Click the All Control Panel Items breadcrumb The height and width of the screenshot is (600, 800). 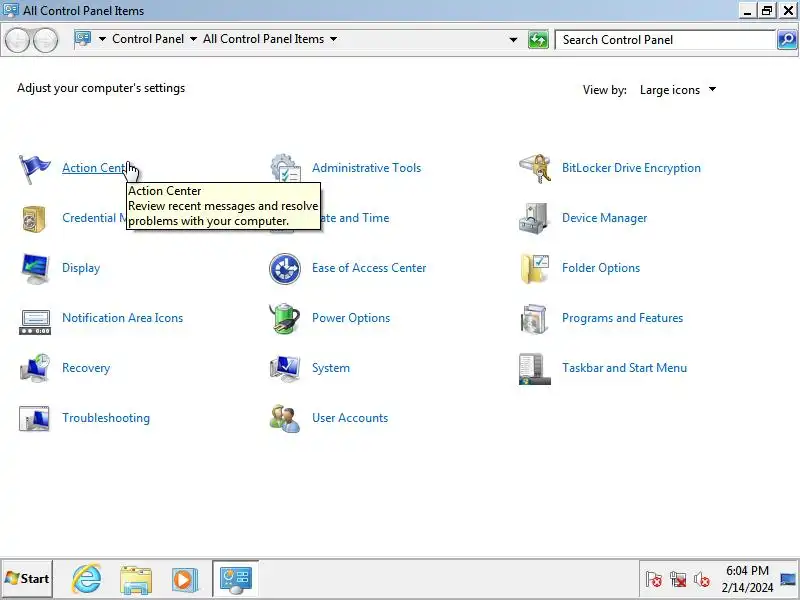point(263,39)
